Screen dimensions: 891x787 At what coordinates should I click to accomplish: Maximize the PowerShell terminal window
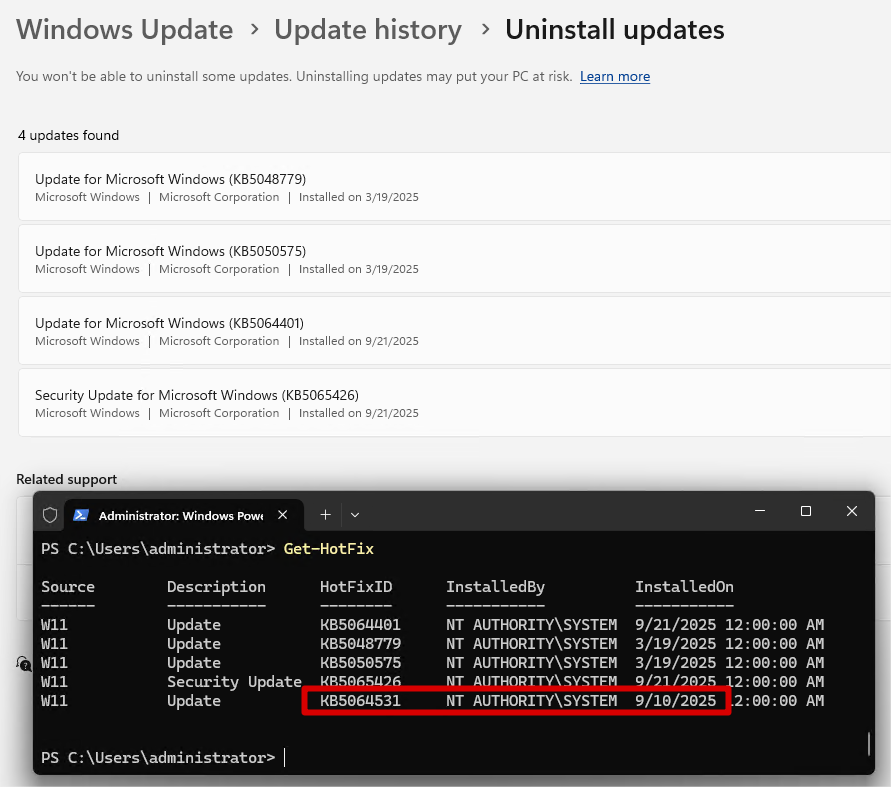(x=806, y=511)
